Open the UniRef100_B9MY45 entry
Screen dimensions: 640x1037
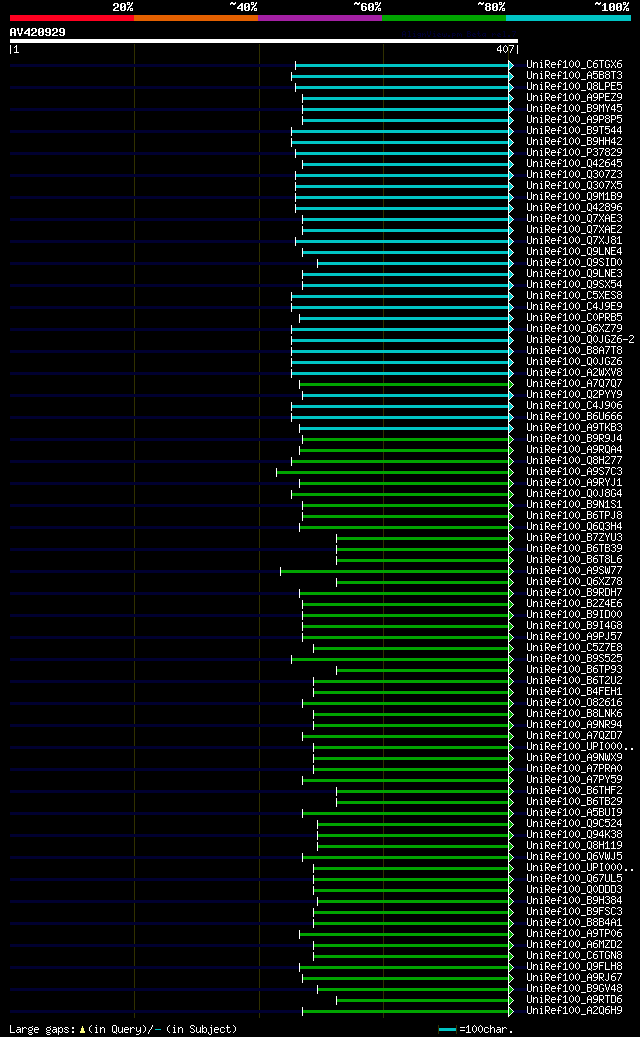coord(574,108)
